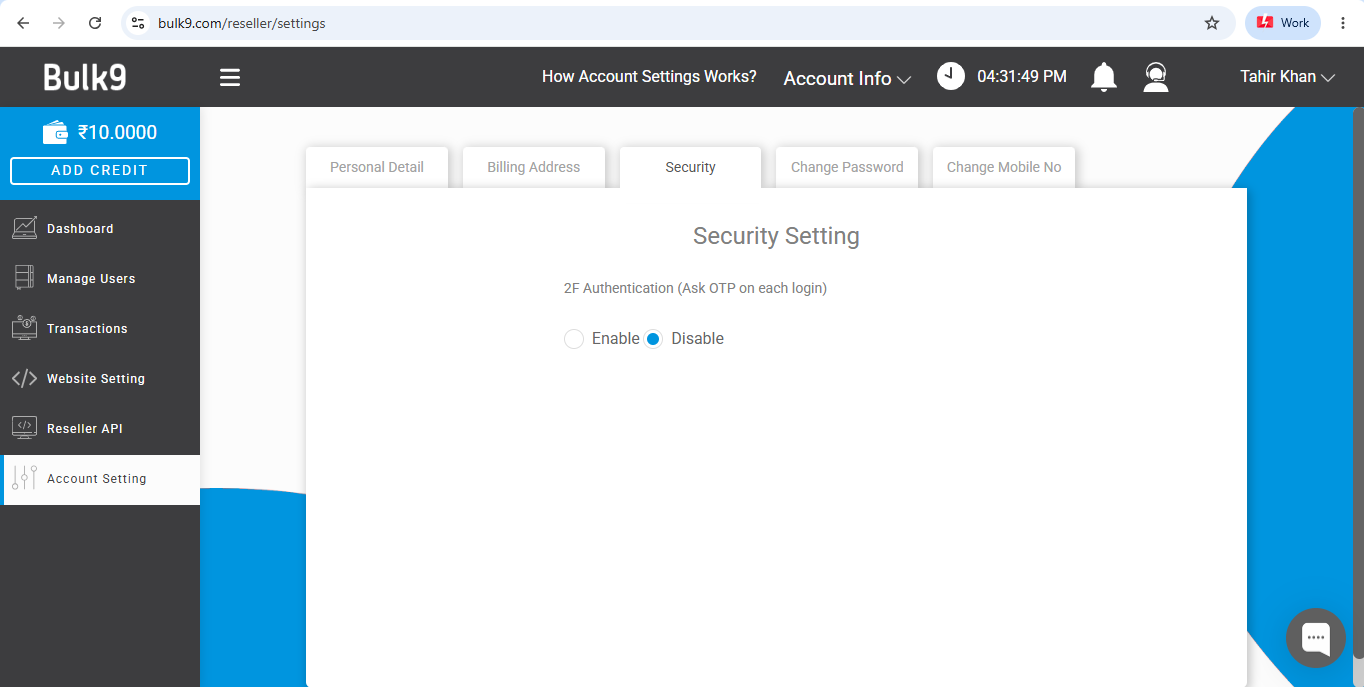Open the notifications bell
This screenshot has height=687, width=1364.
coord(1104,77)
